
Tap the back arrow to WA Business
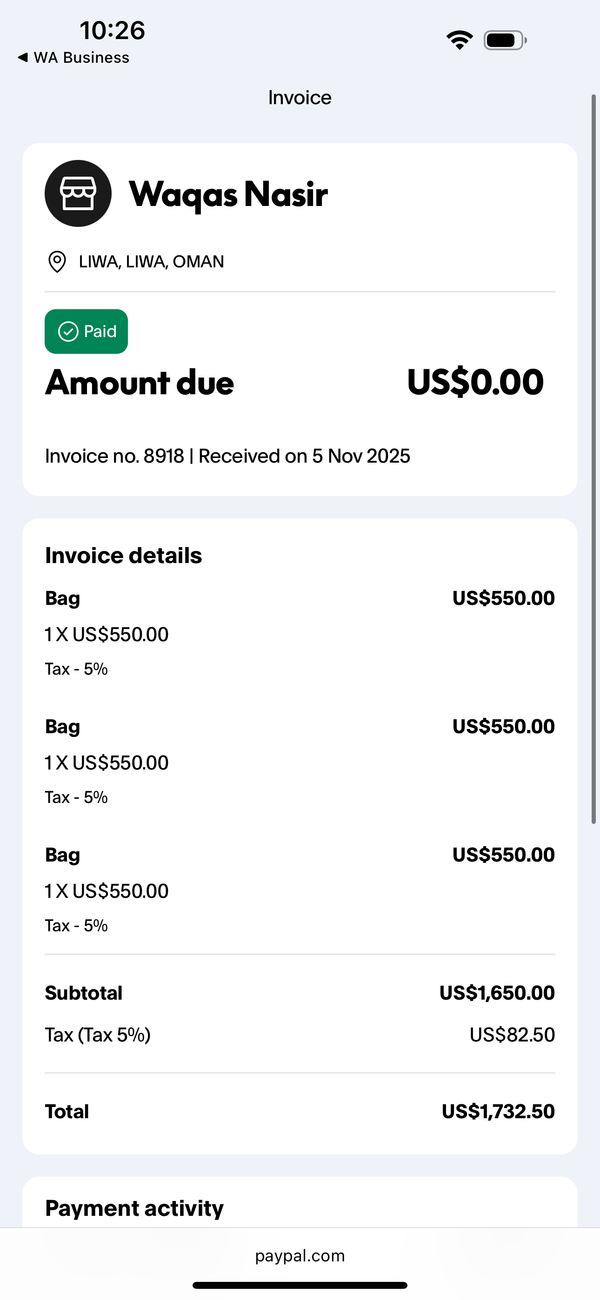click(22, 58)
